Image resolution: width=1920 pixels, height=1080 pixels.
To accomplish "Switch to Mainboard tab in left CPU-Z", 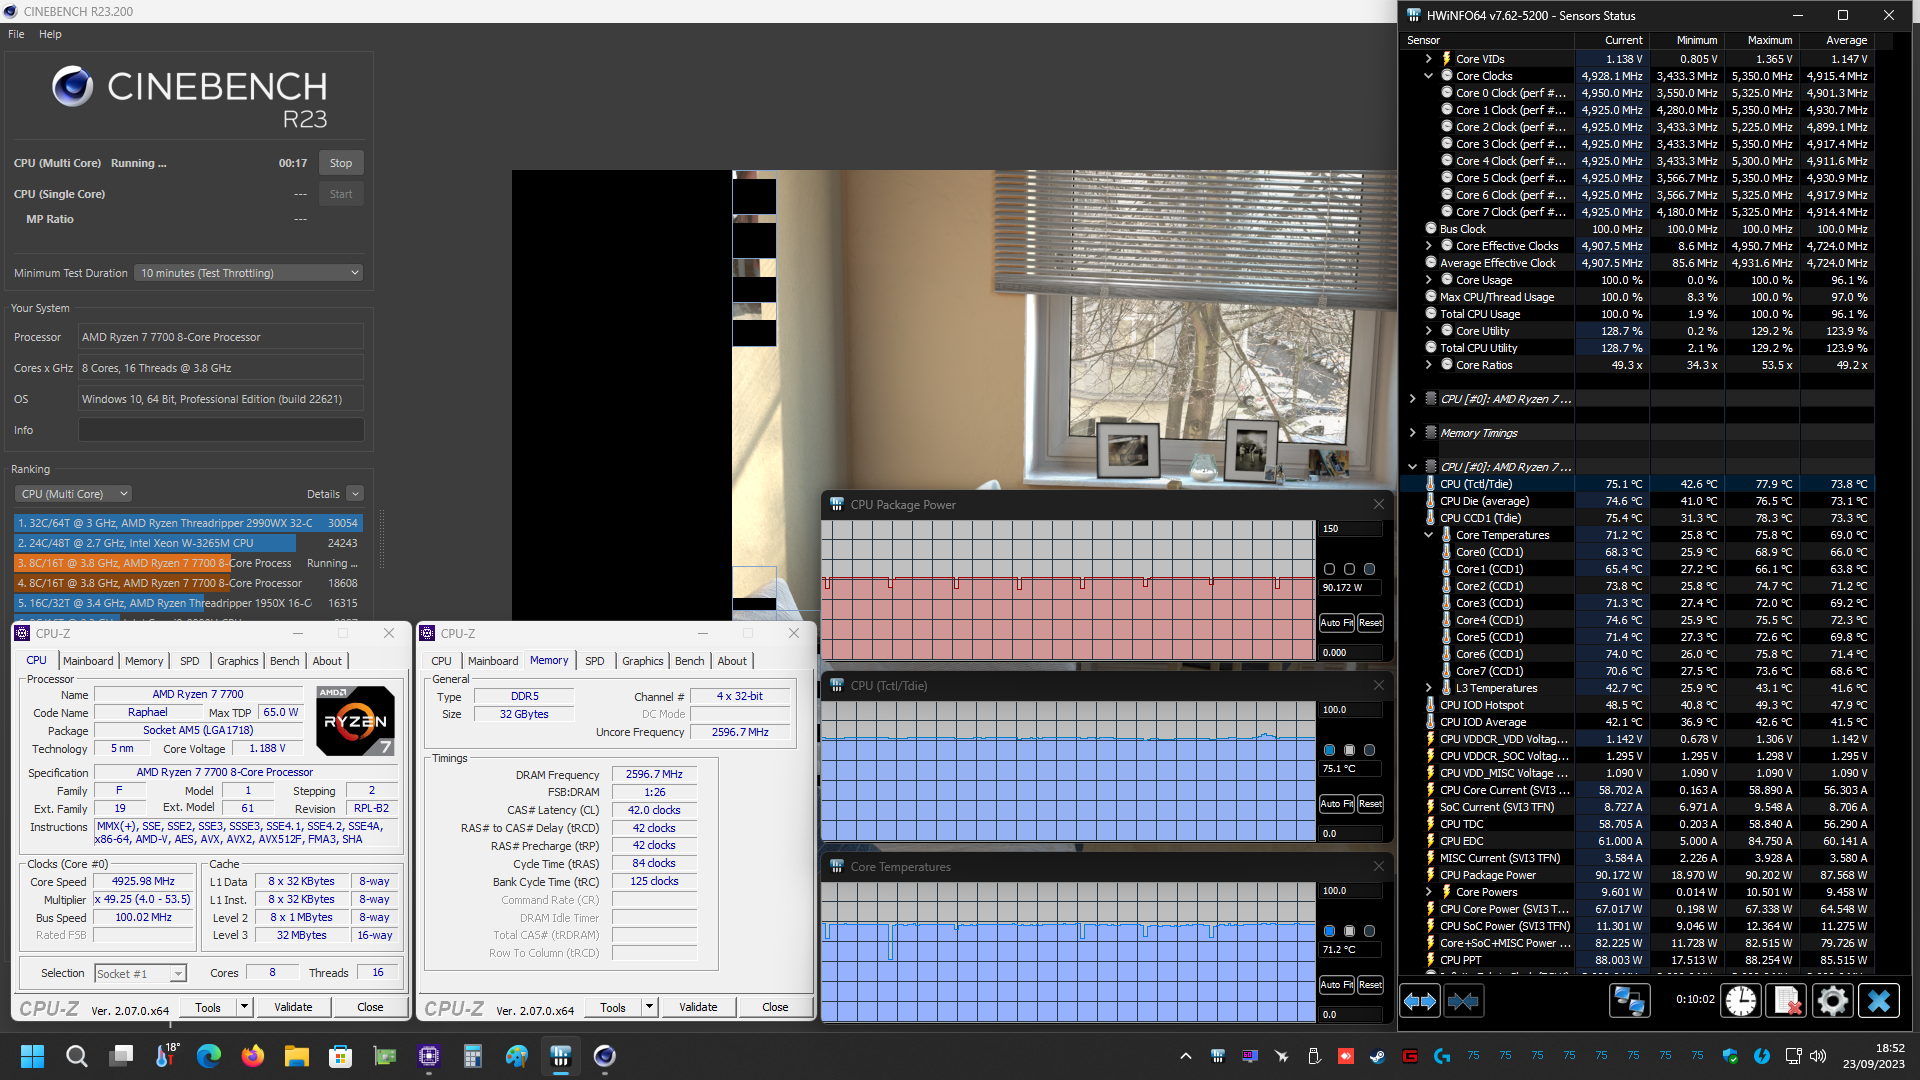I will point(88,661).
